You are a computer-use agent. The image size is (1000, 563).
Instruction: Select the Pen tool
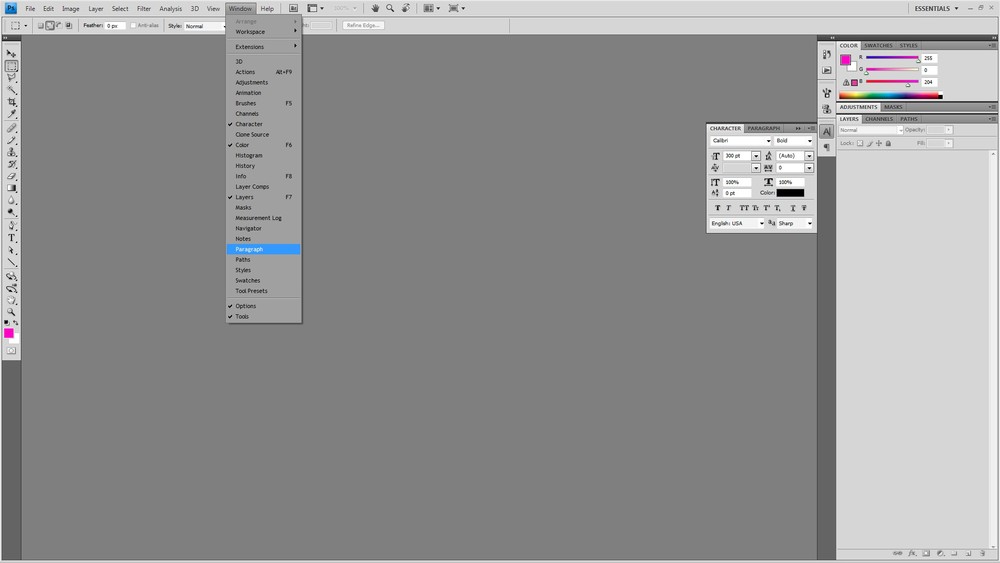(11, 226)
